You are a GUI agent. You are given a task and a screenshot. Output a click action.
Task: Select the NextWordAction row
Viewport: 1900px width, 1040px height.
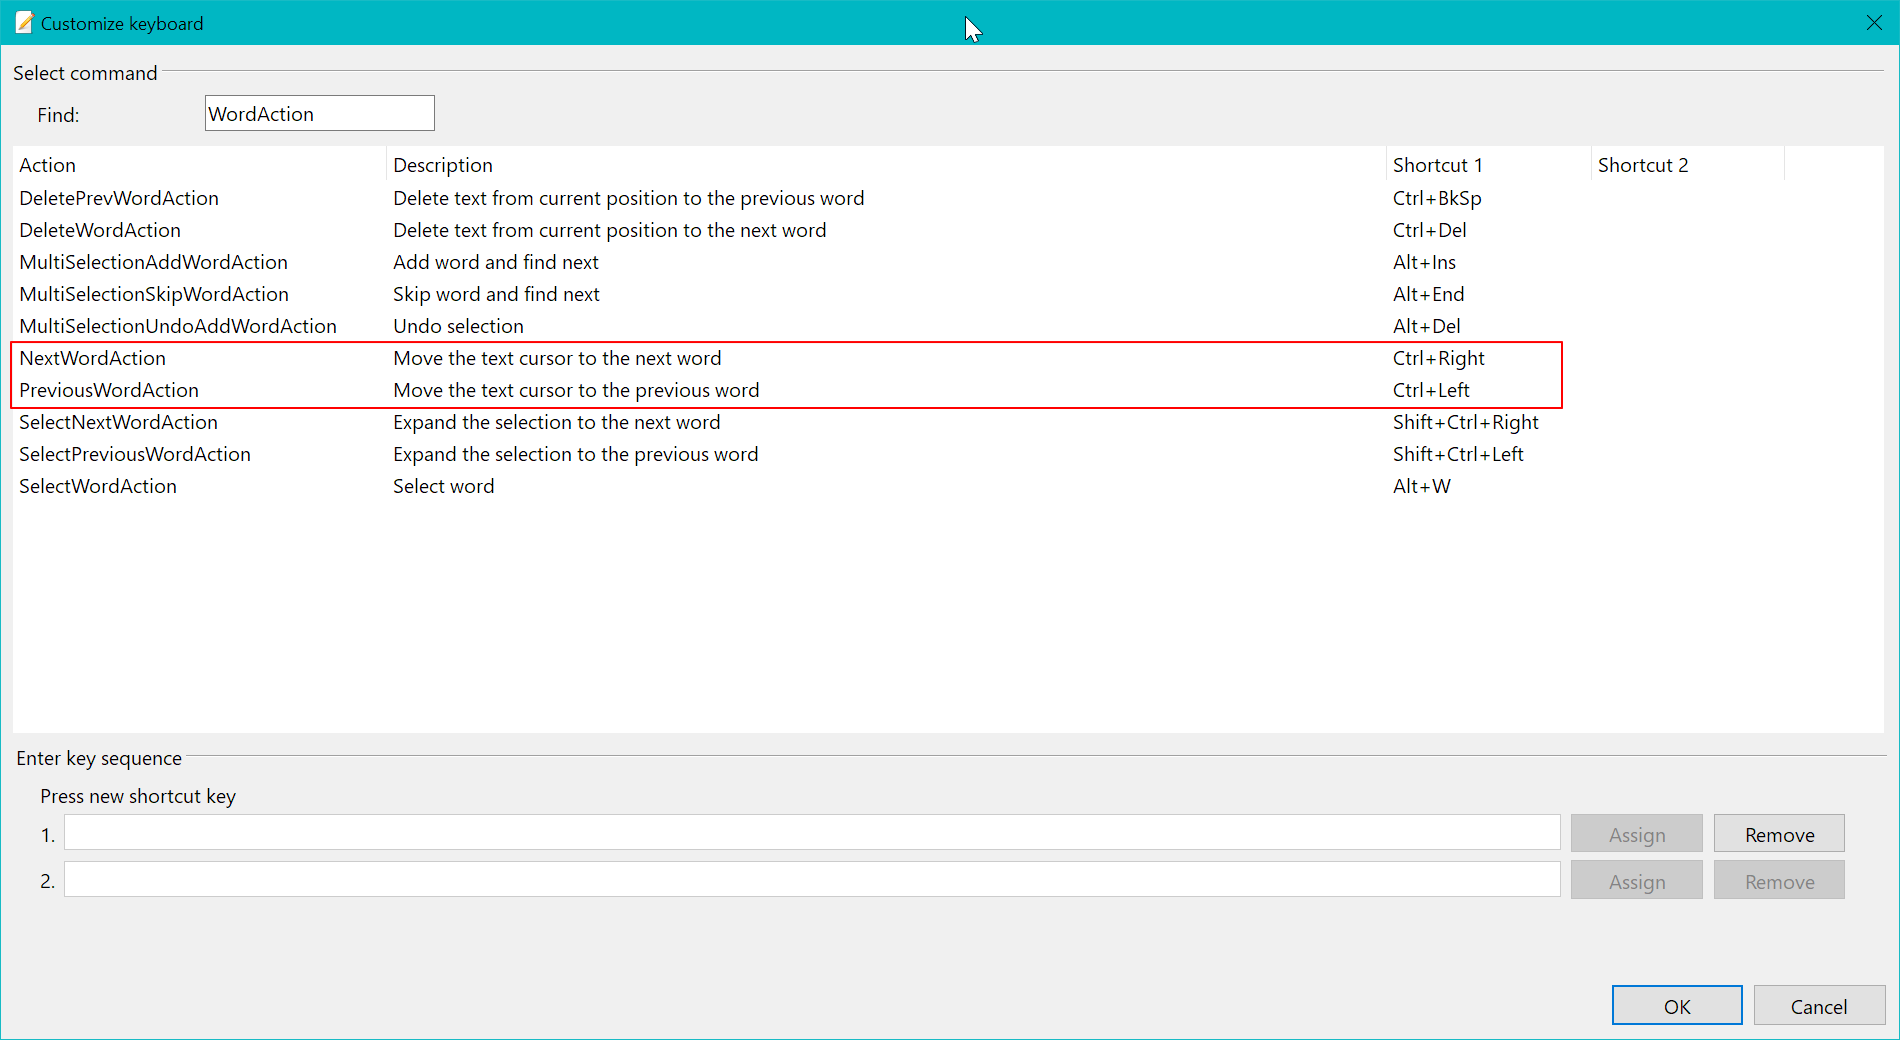(x=93, y=358)
